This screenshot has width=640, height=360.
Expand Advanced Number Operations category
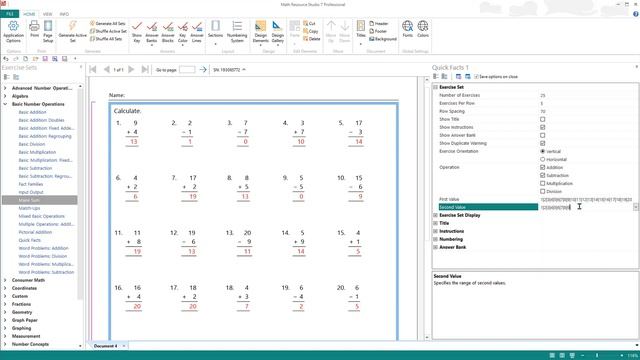click(x=5, y=88)
